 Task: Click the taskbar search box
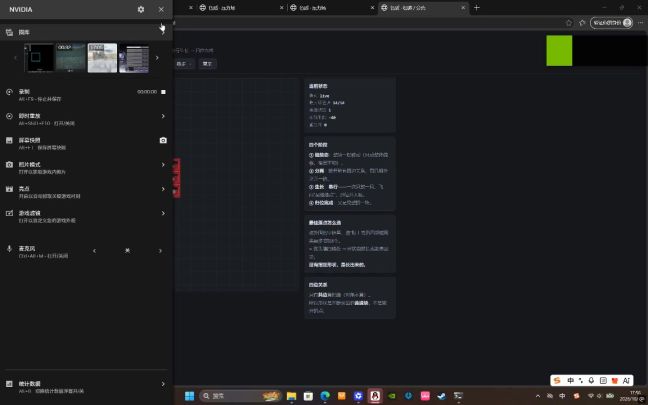(x=241, y=396)
